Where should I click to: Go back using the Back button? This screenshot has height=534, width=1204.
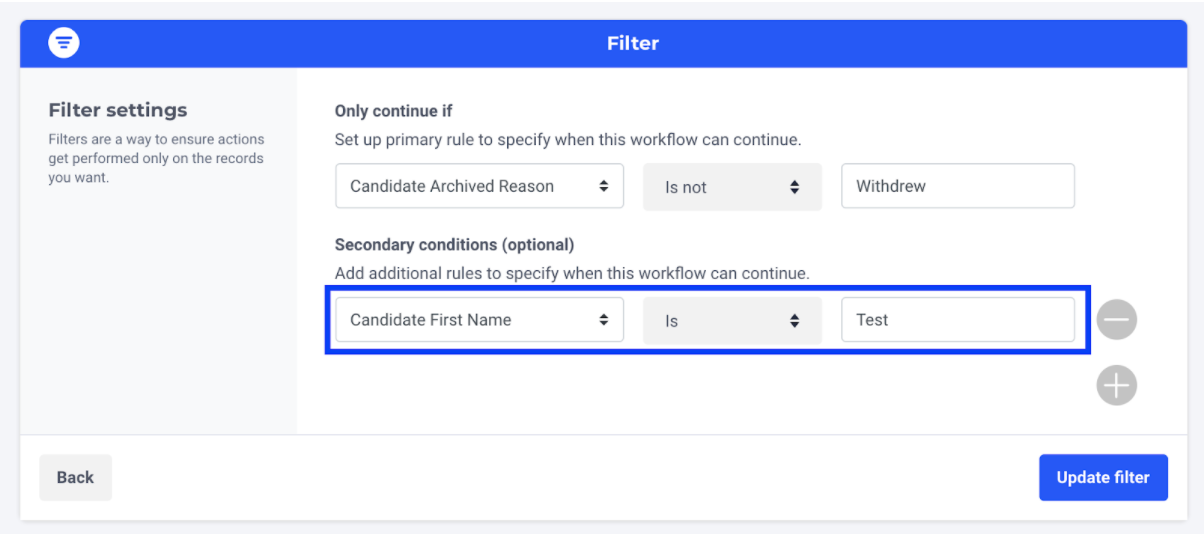tap(75, 477)
